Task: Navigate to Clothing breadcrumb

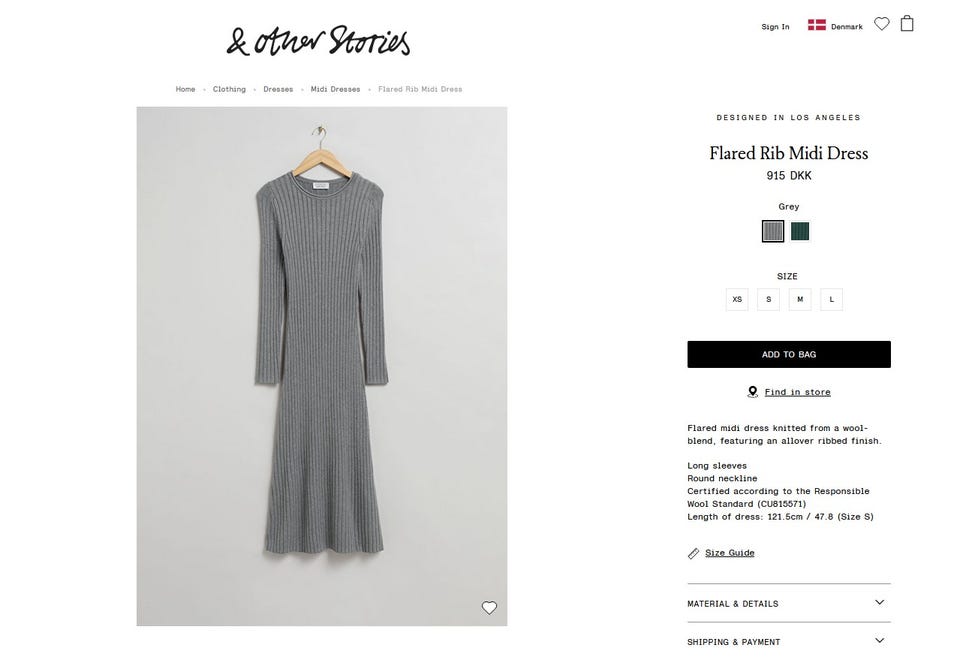Action: [x=229, y=89]
